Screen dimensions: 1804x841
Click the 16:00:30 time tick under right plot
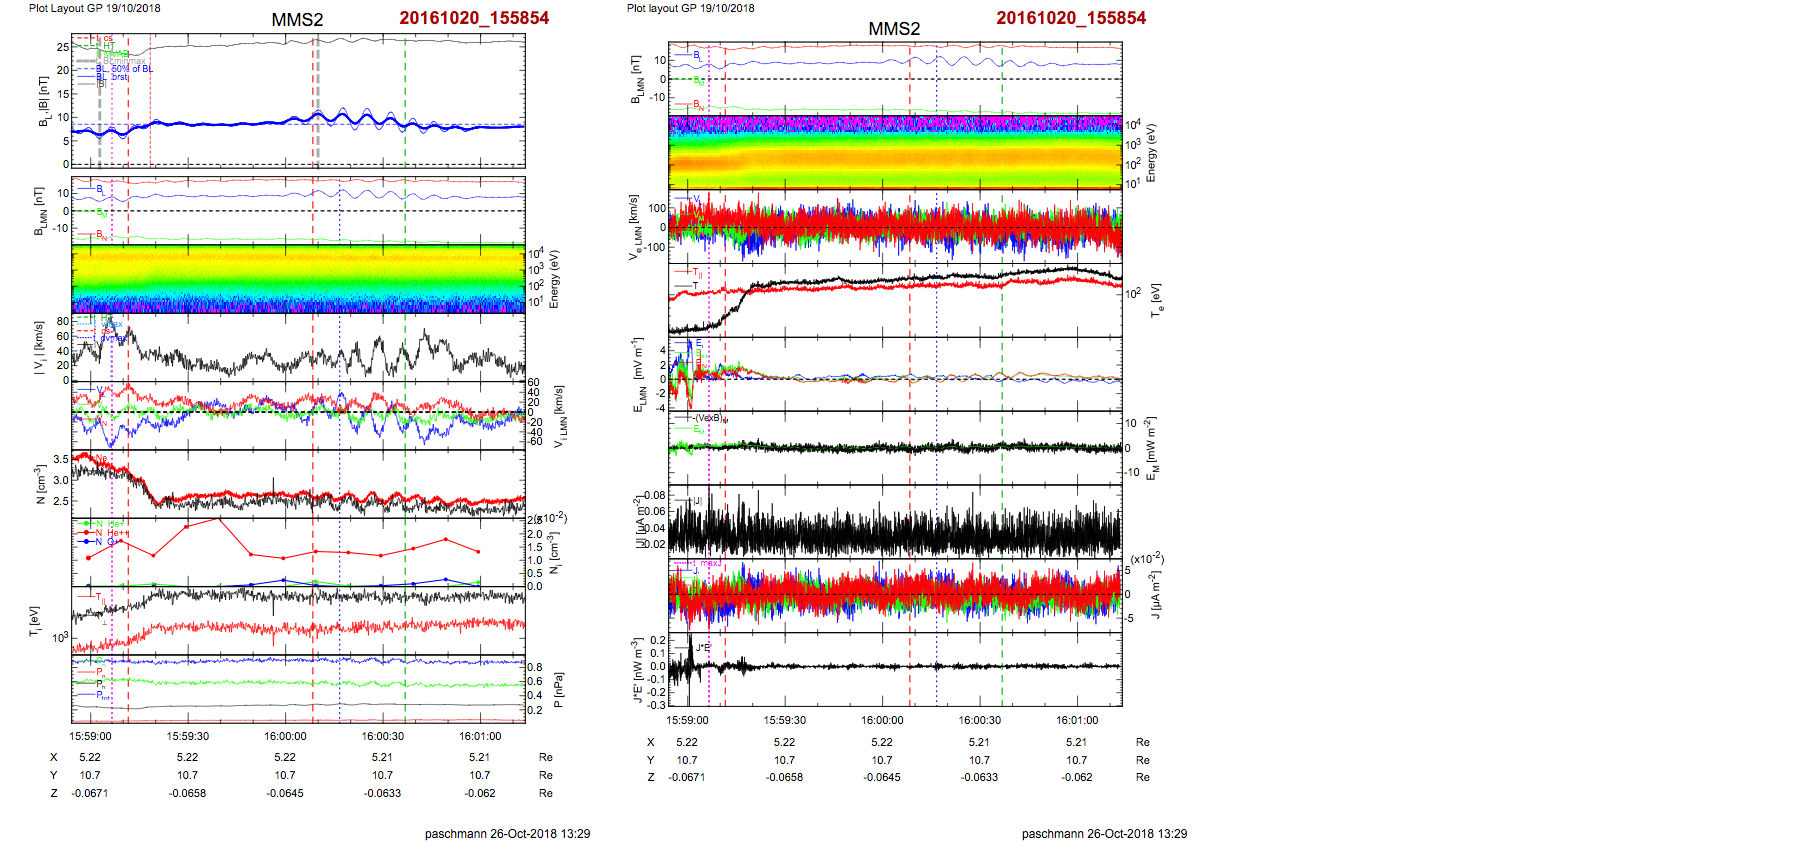coord(979,720)
